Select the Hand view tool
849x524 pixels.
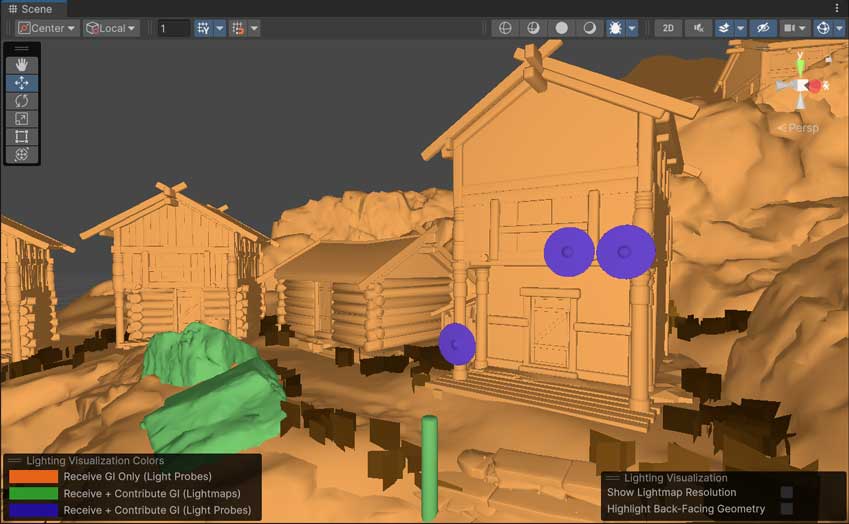pyautogui.click(x=22, y=65)
